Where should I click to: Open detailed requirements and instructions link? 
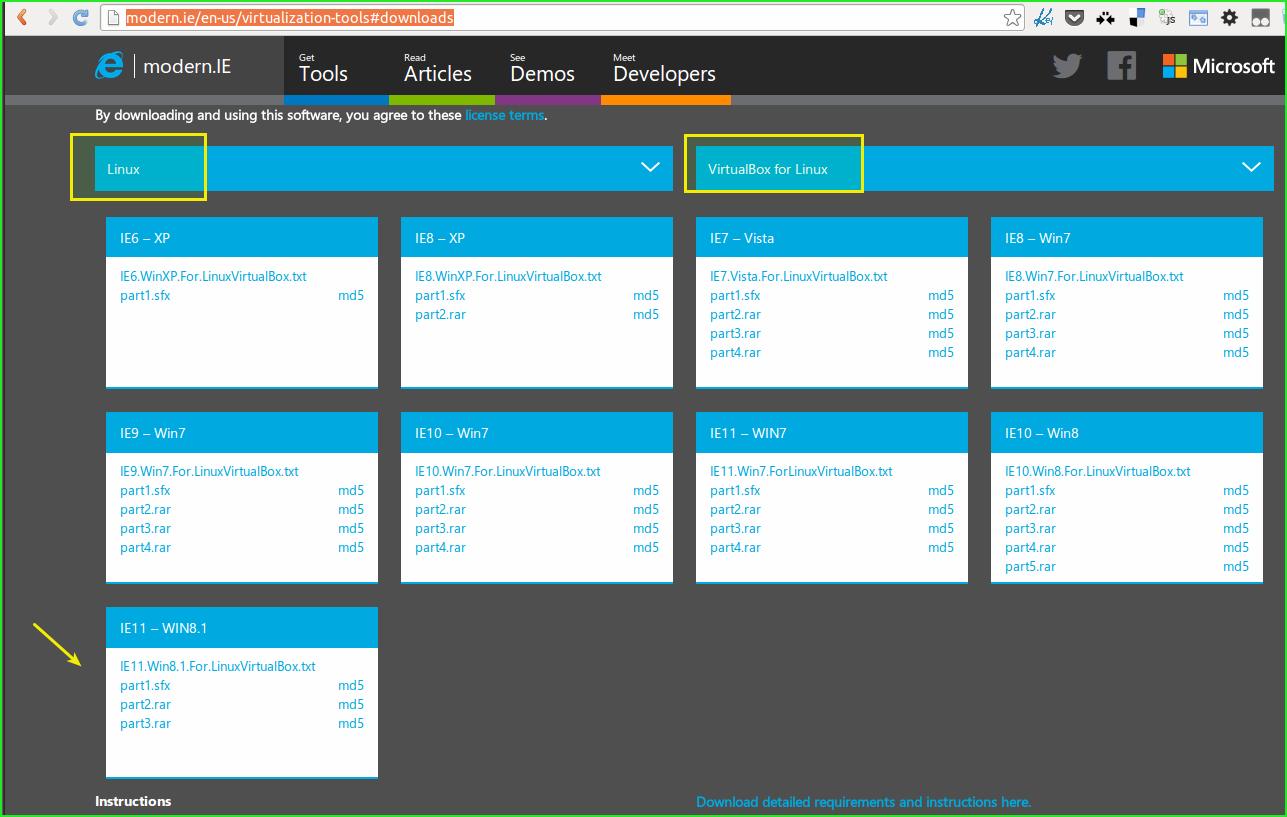(x=863, y=802)
